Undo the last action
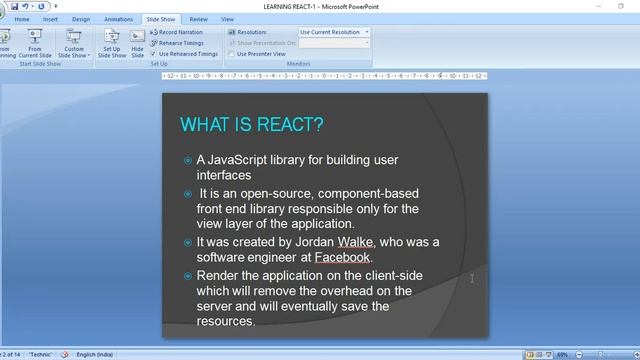The width and height of the screenshot is (640, 360). pyautogui.click(x=25, y=7)
